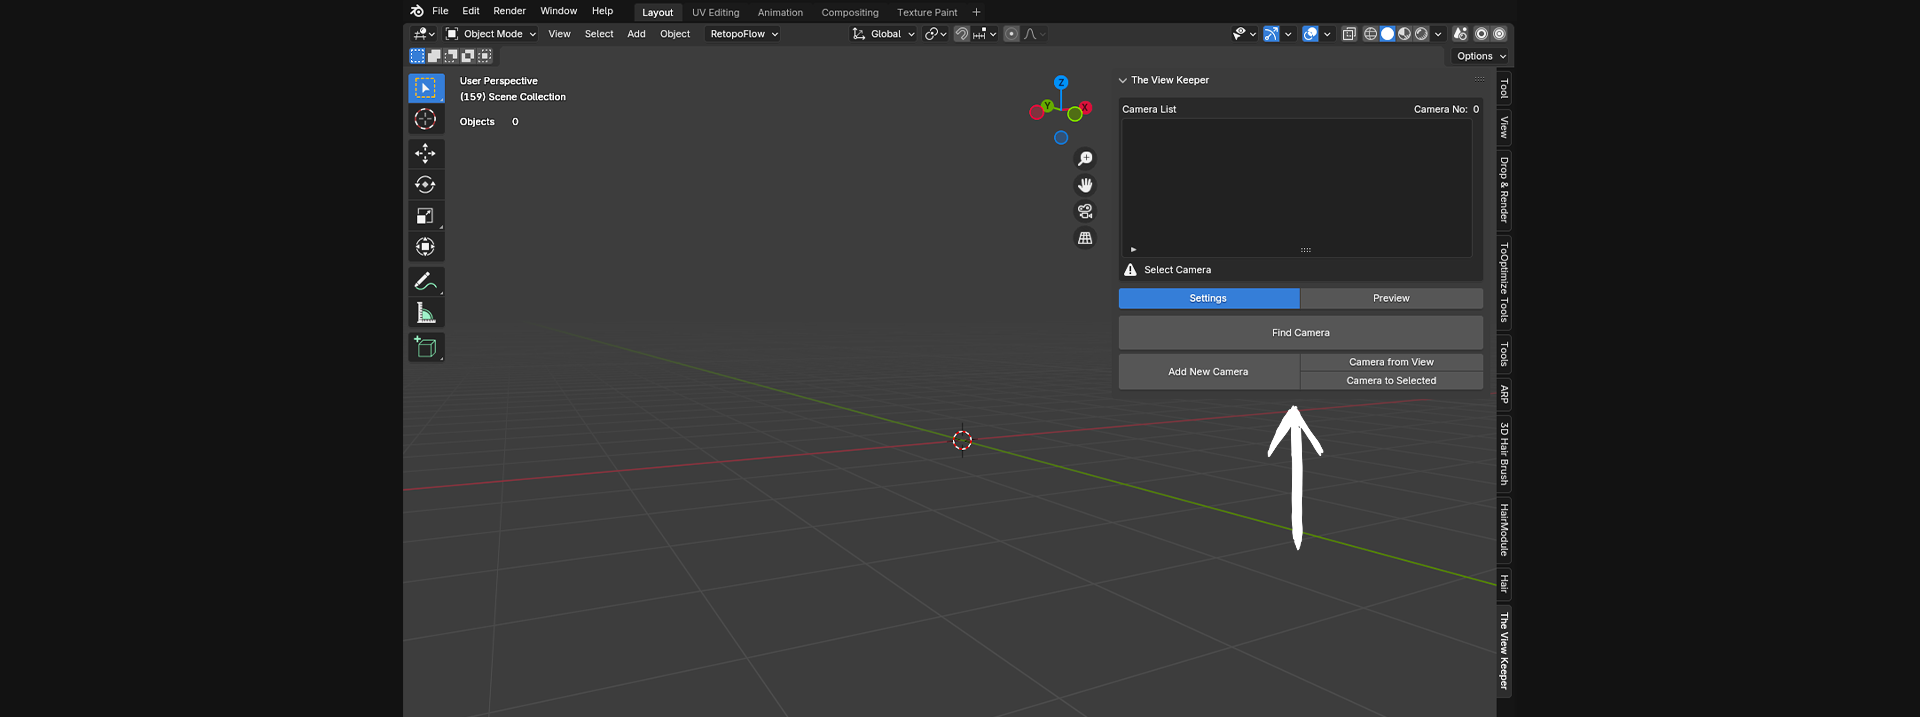Select the Scale tool
This screenshot has height=717, width=1920.
point(425,215)
